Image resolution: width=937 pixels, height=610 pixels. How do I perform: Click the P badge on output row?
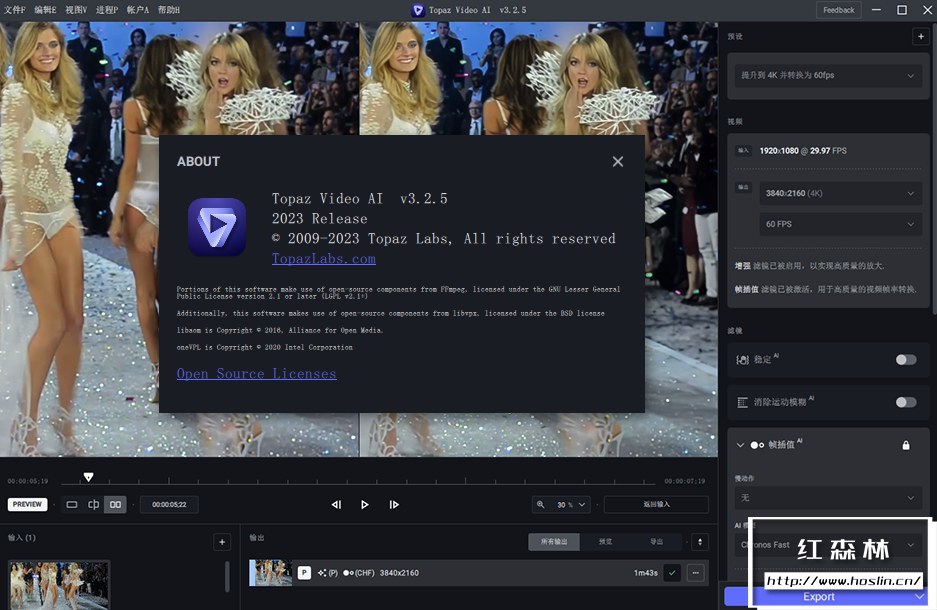click(x=304, y=573)
